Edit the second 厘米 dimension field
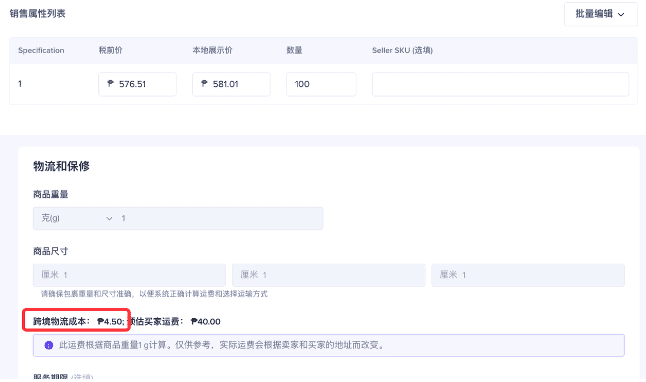Screen dimensions: 646x382 point(328,275)
